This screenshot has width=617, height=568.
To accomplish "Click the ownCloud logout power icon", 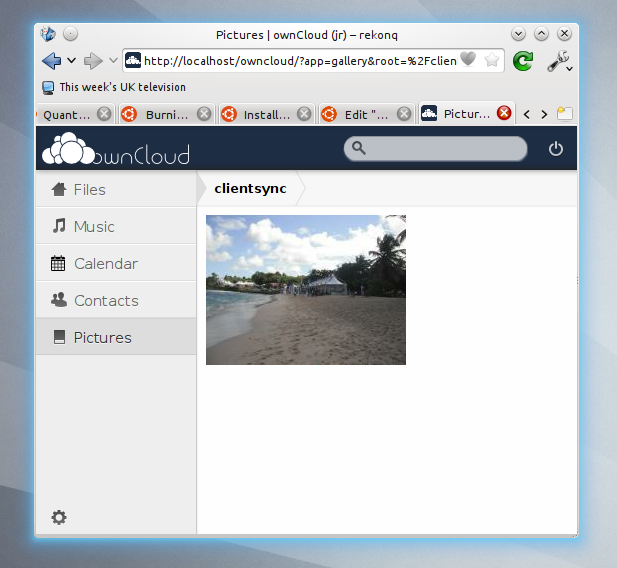I will [x=556, y=149].
